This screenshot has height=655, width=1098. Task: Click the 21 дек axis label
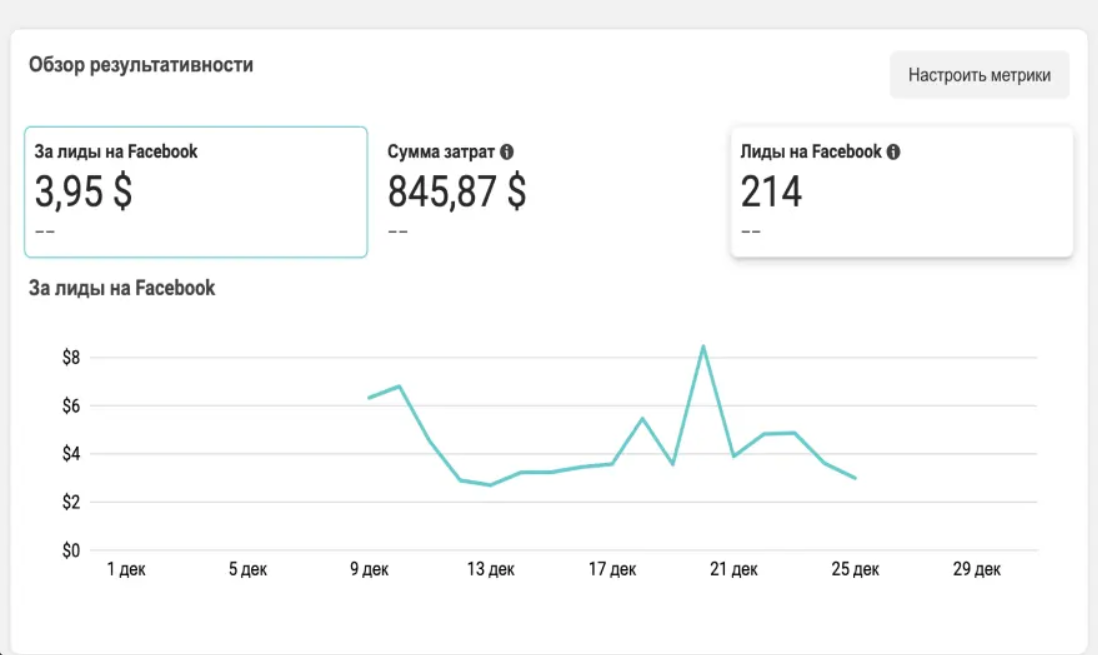[734, 569]
